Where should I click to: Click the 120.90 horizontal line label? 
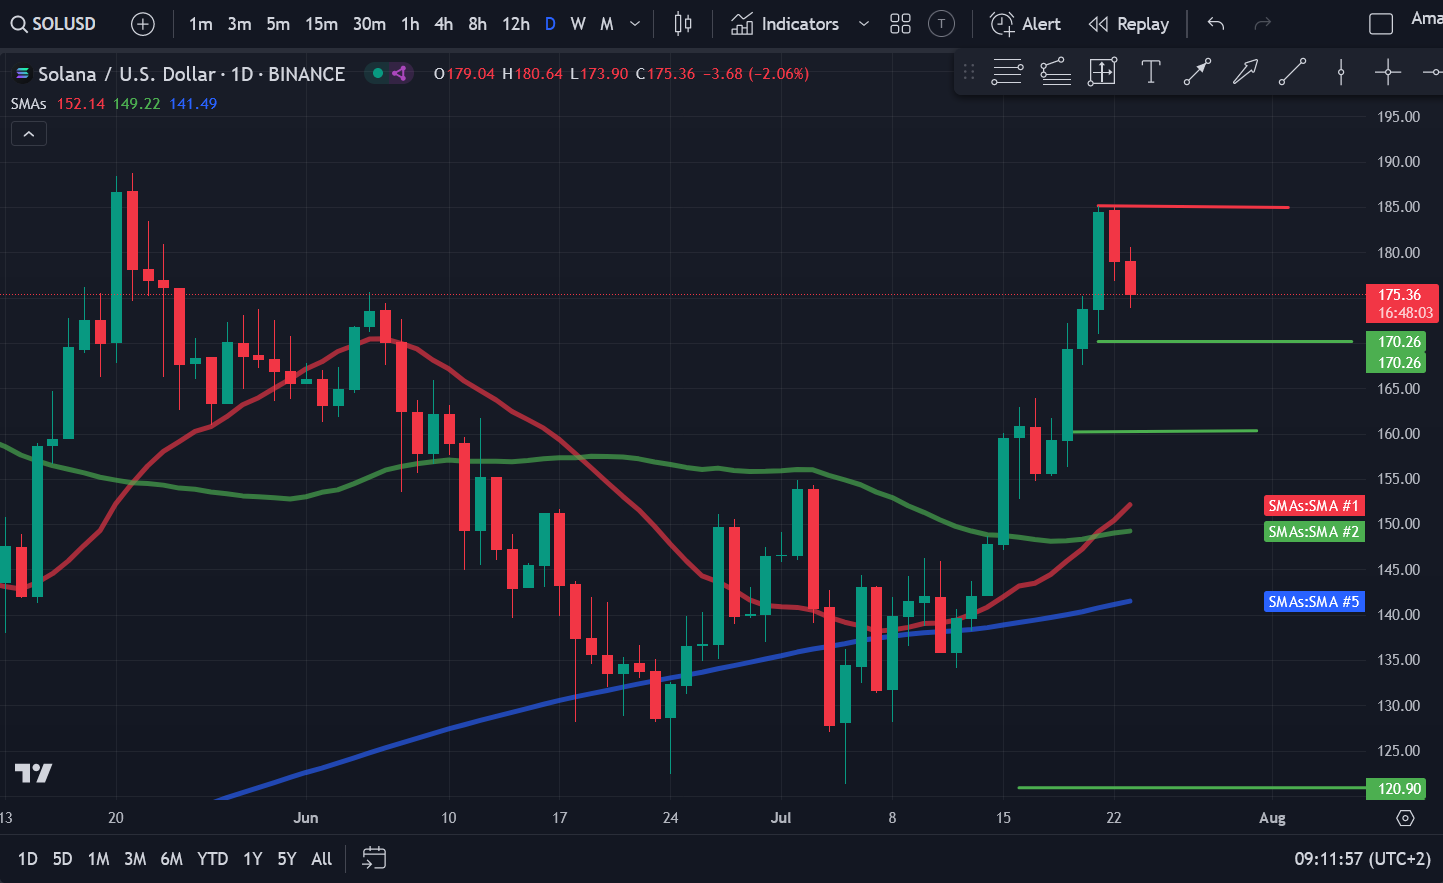1397,789
